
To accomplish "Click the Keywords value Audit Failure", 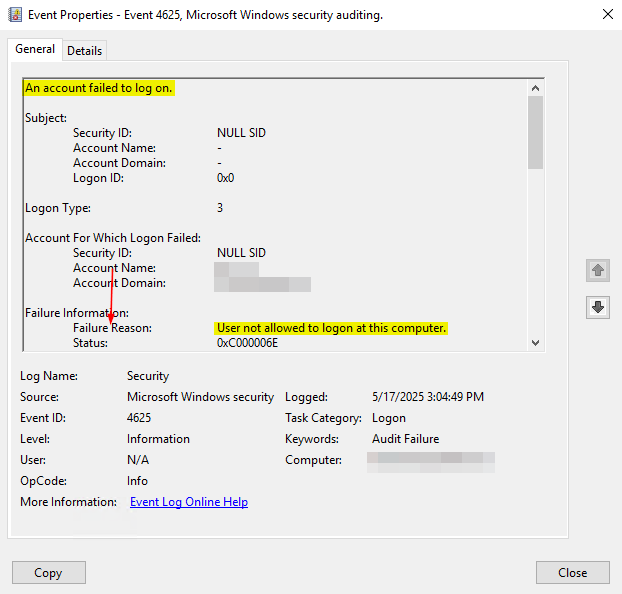I will 405,439.
